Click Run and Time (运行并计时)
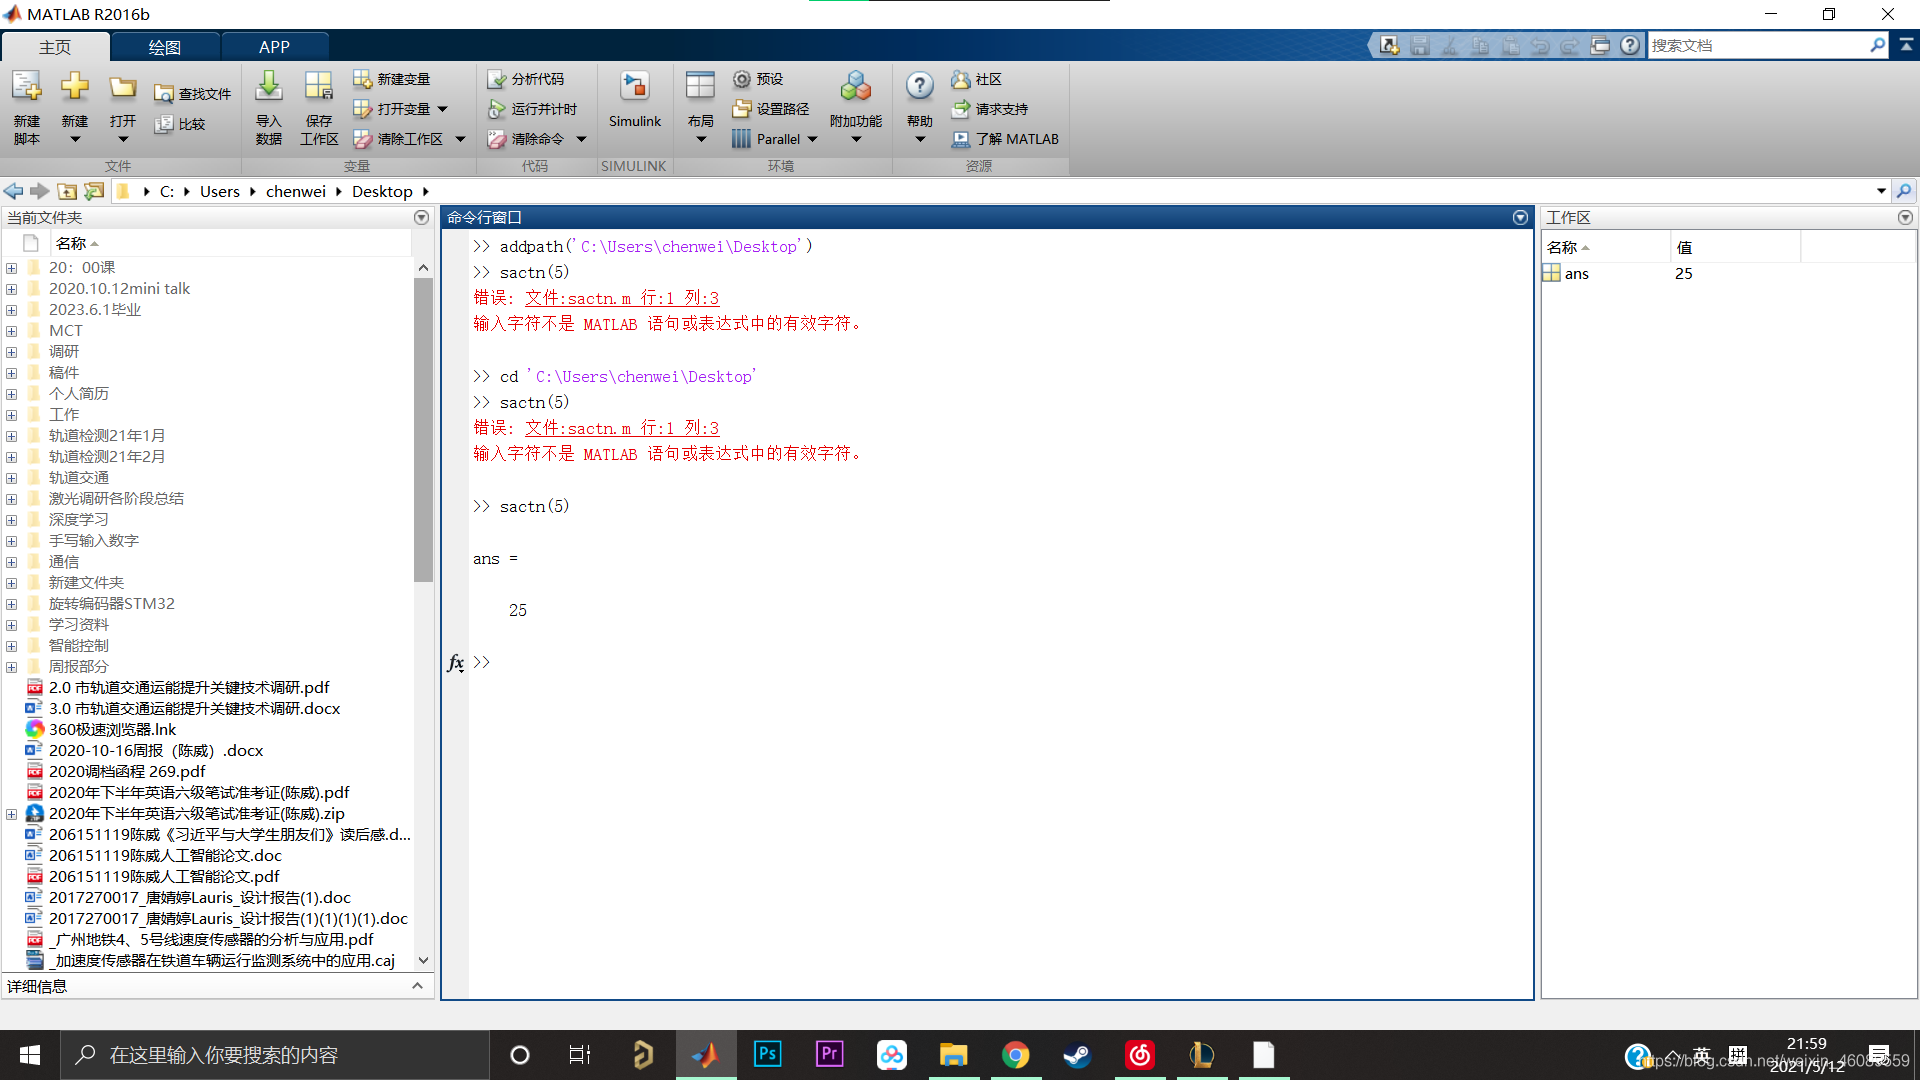Screen dimensions: 1920x1080 (532, 109)
